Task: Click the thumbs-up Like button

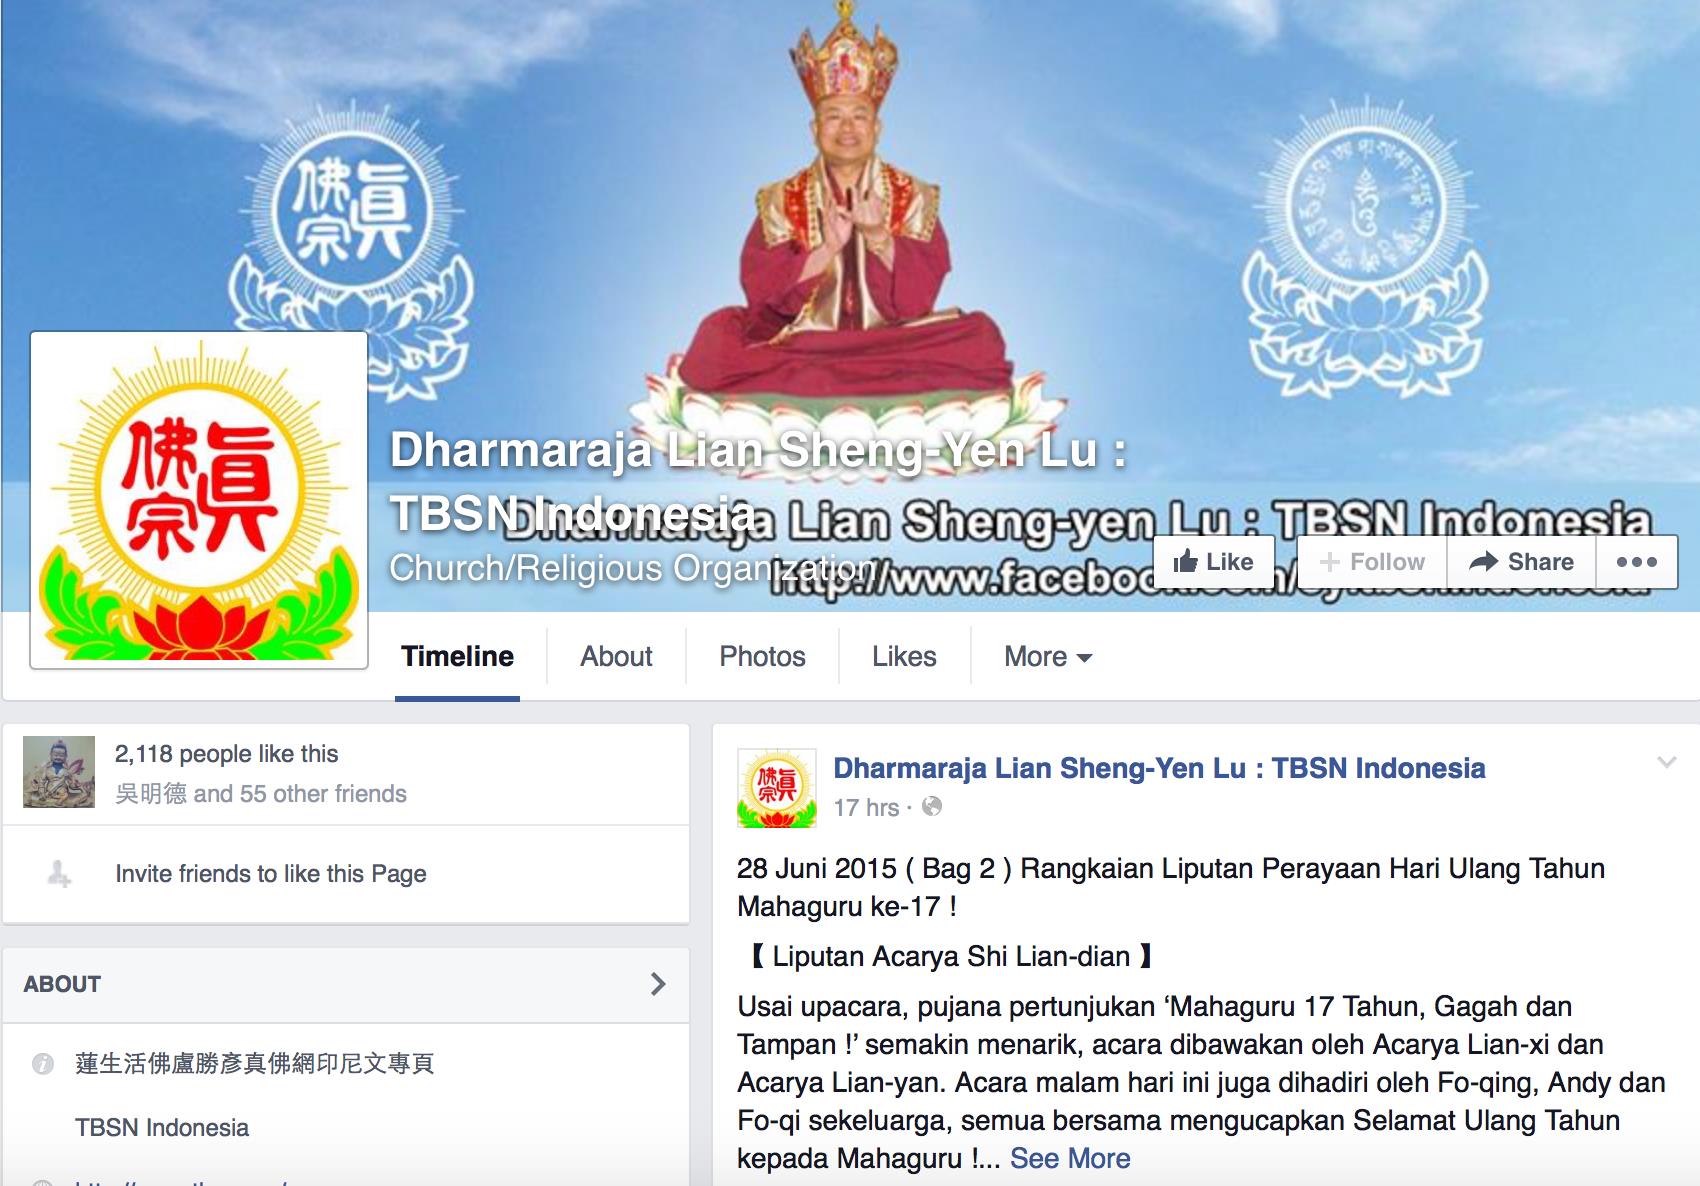Action: pyautogui.click(x=1214, y=562)
